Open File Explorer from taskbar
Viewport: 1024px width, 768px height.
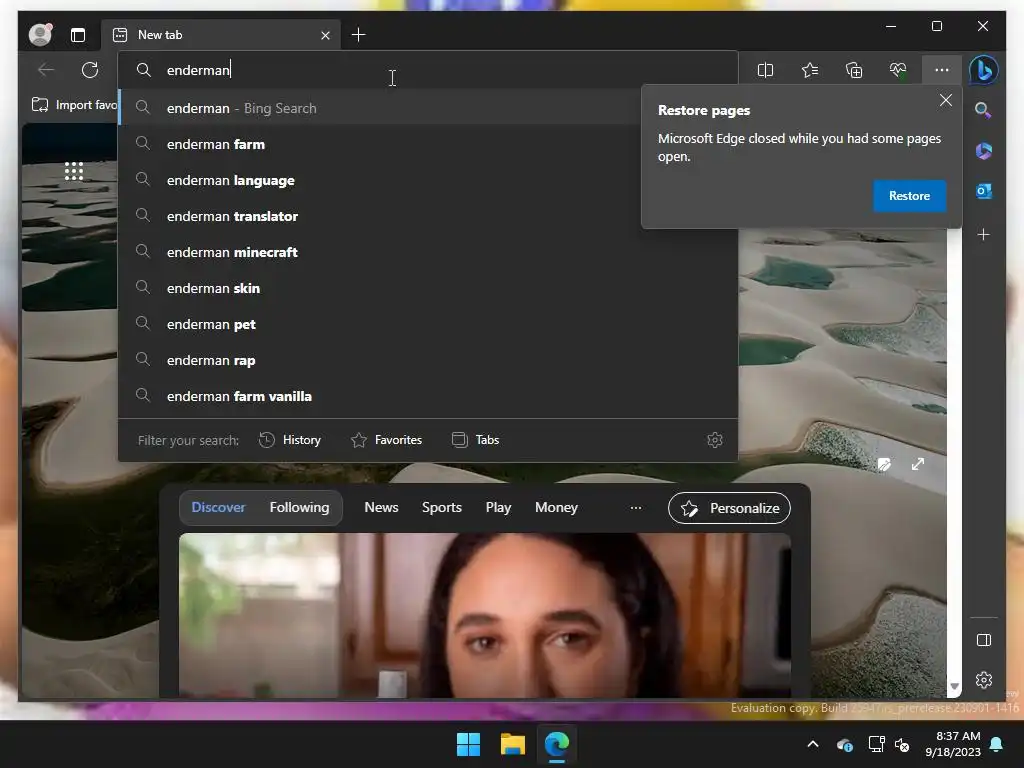point(513,744)
